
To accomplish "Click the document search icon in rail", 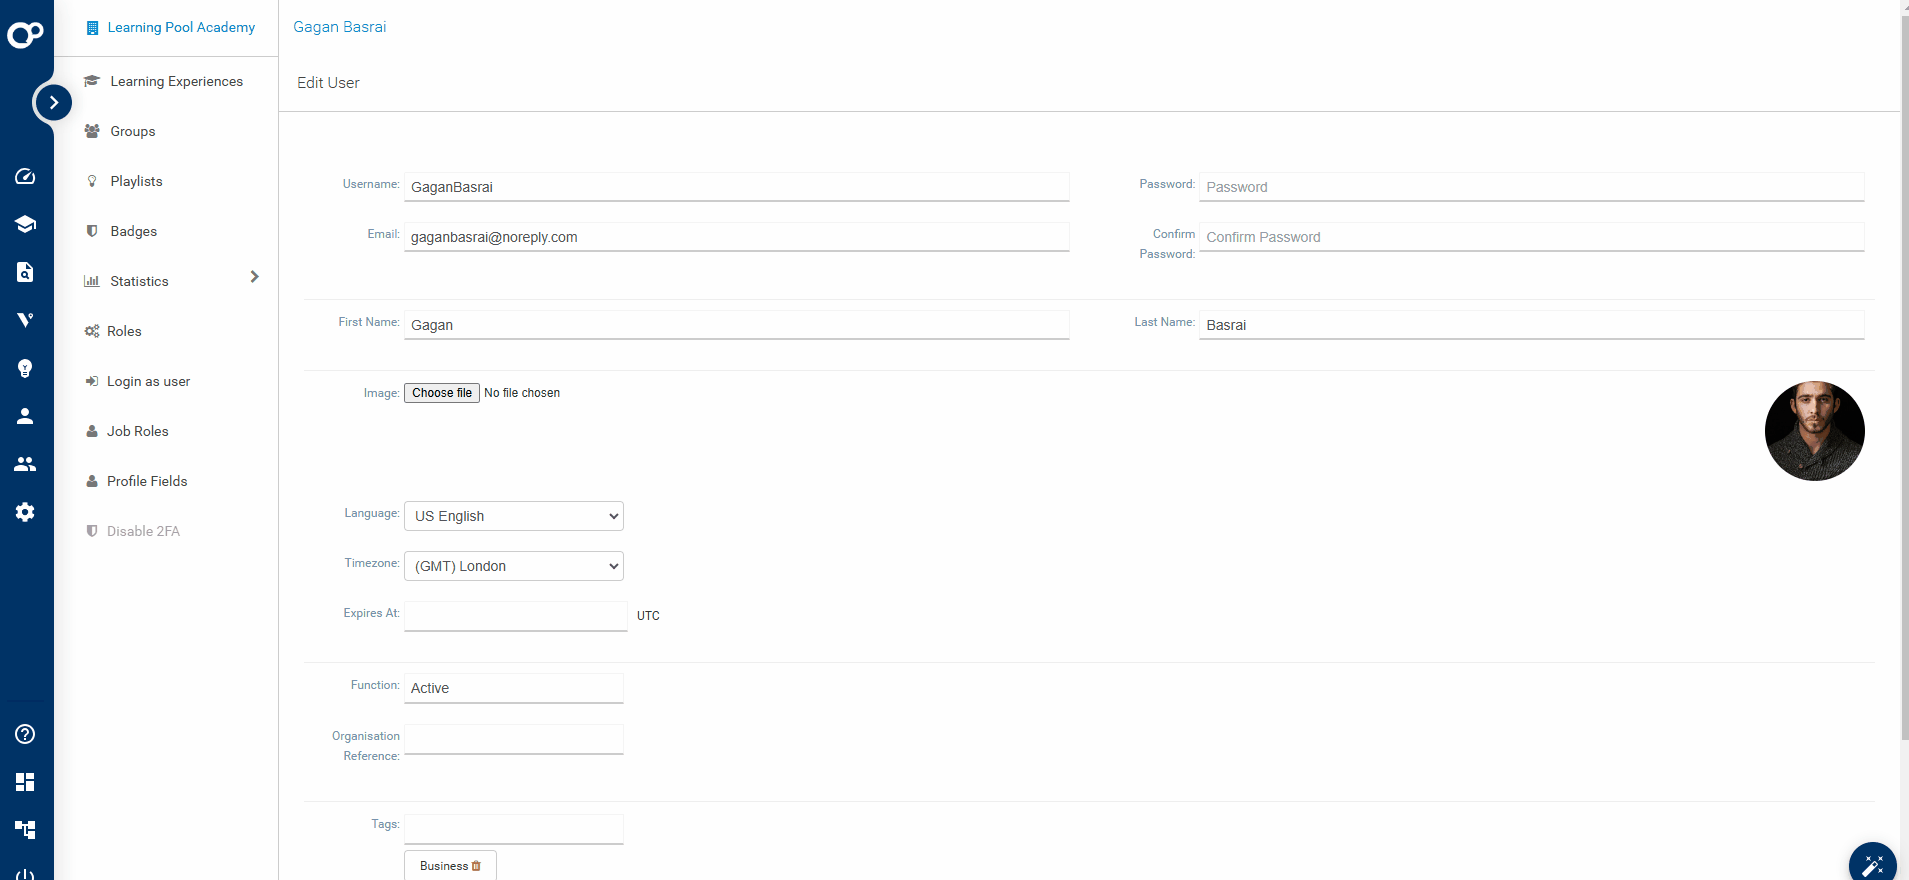I will tap(25, 272).
